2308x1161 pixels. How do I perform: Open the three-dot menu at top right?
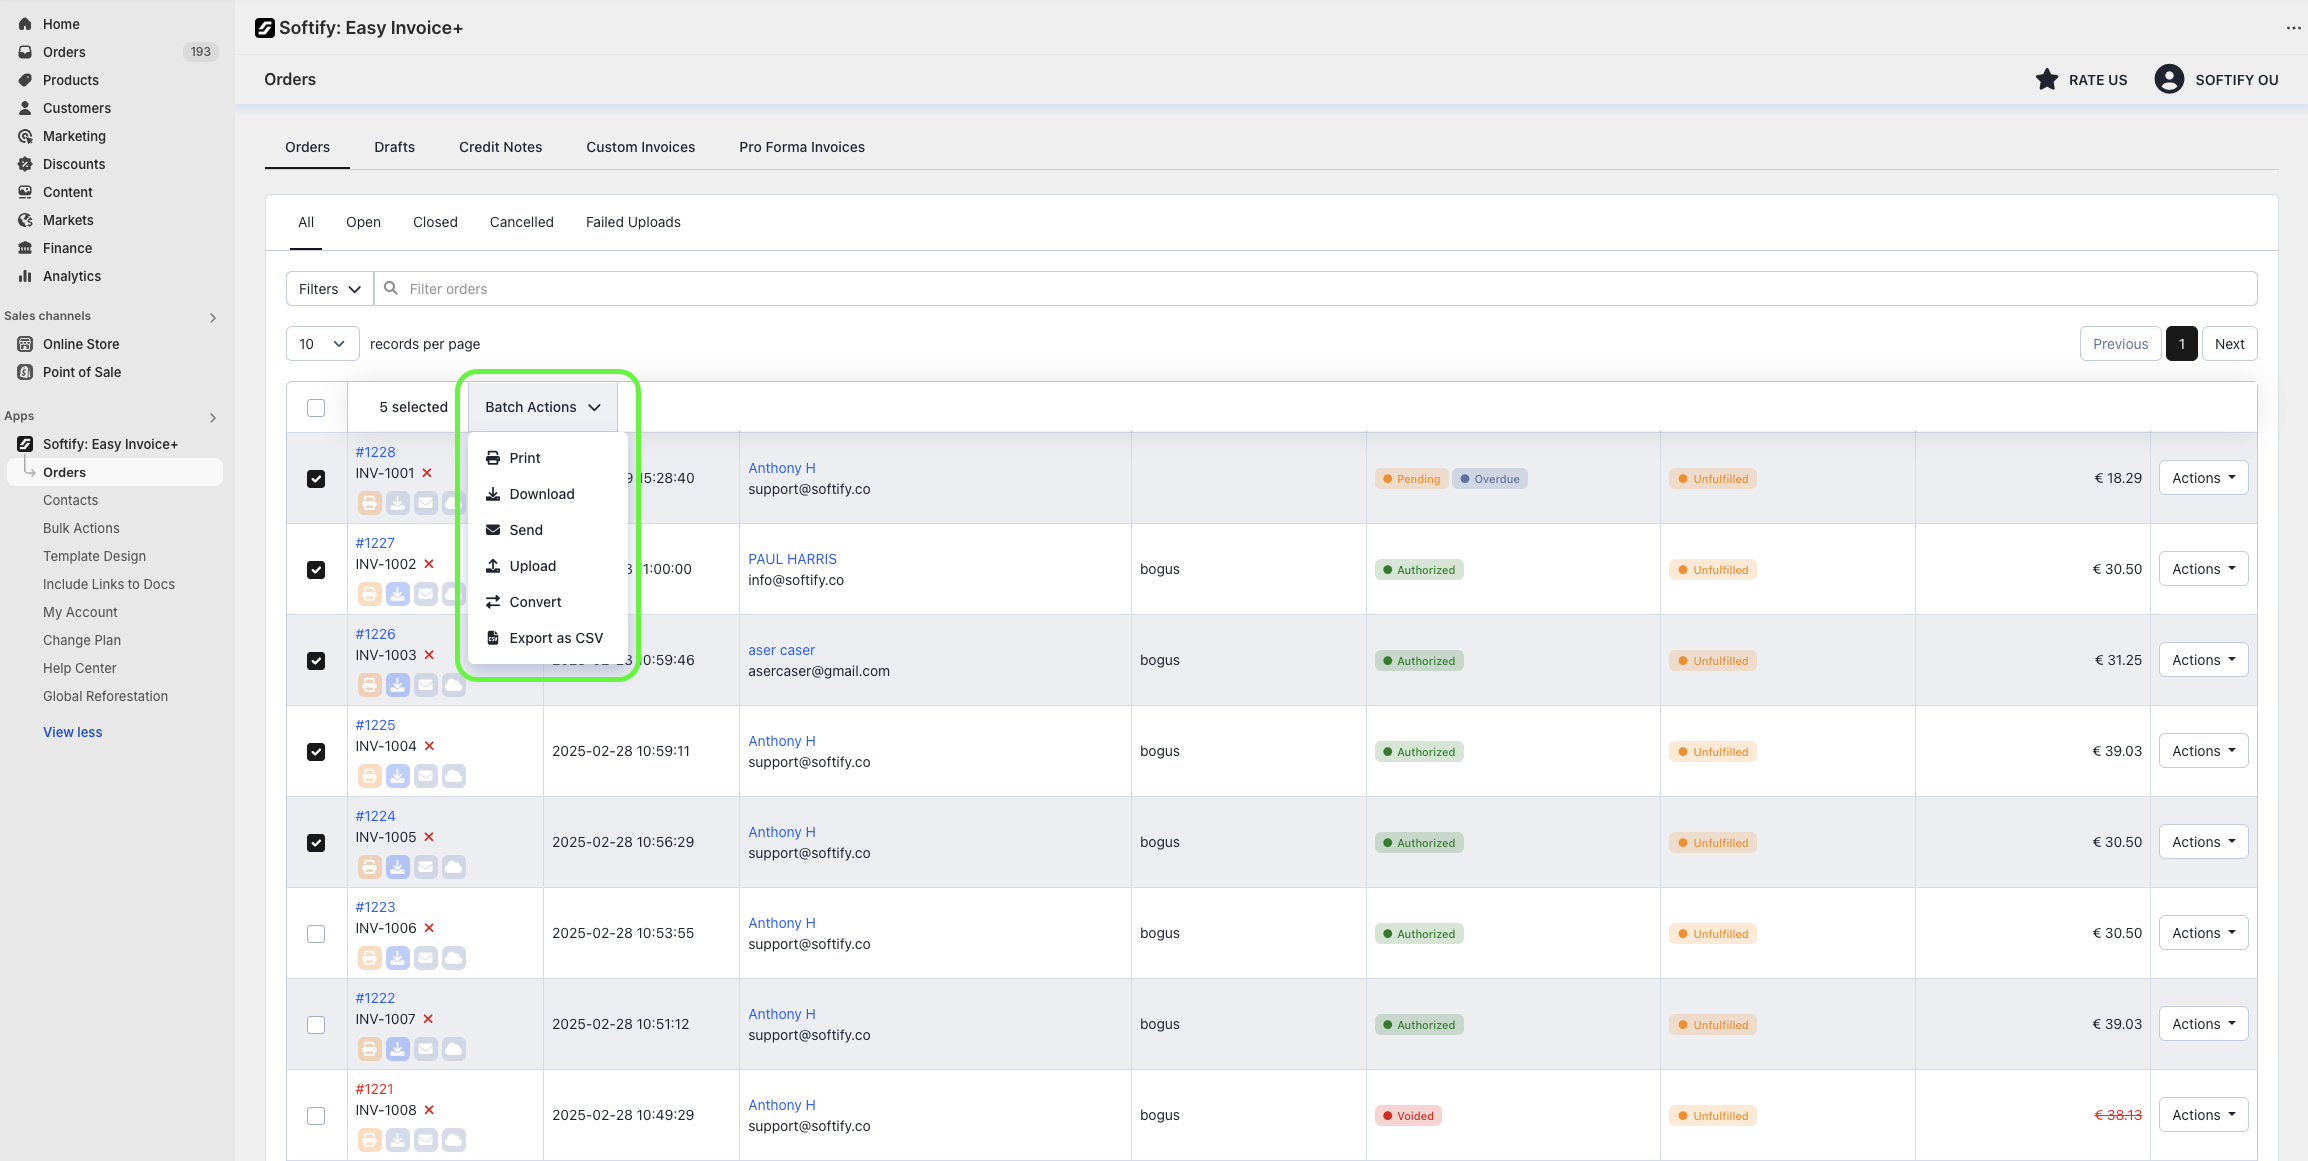pyautogui.click(x=2293, y=28)
